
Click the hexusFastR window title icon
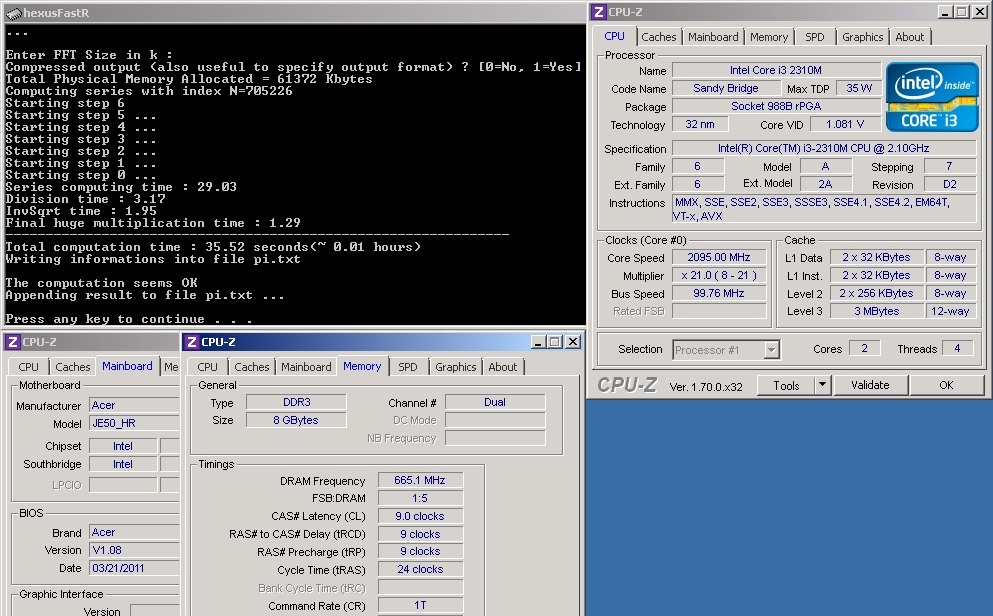point(13,13)
